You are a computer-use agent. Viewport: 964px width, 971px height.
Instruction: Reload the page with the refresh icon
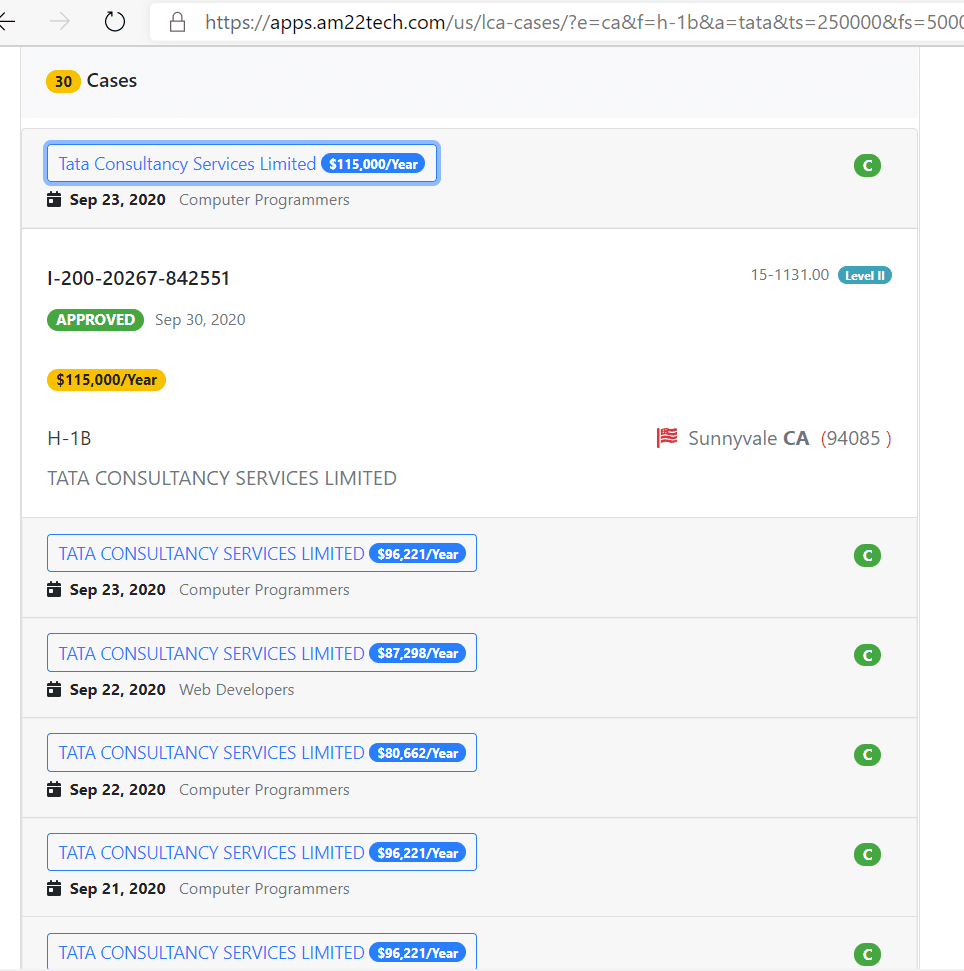115,22
